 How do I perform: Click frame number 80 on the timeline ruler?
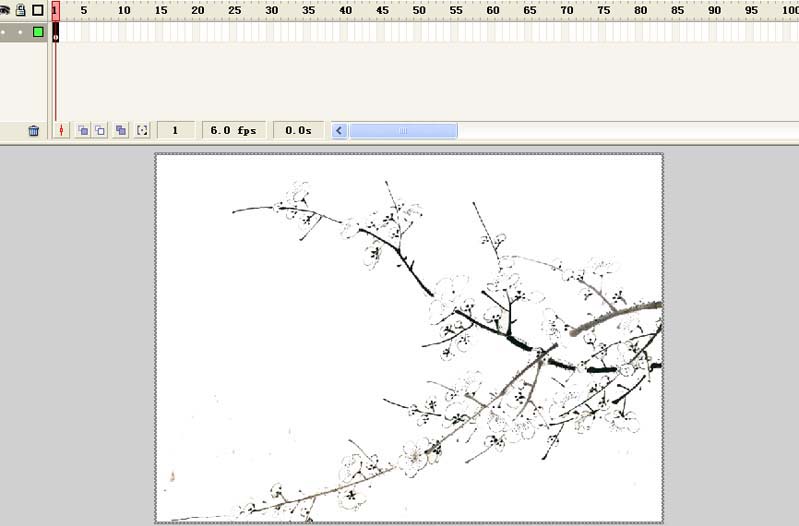tap(641, 10)
